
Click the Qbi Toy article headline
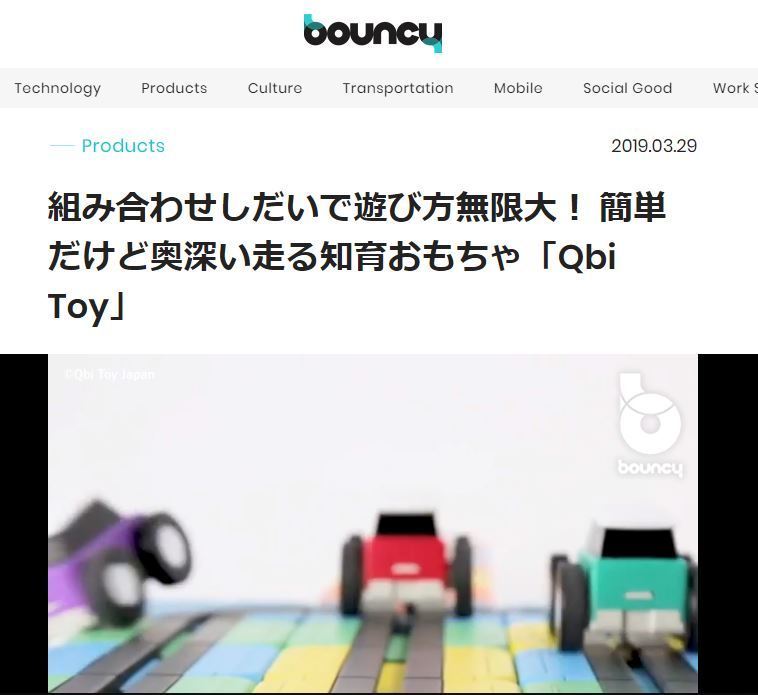point(357,256)
